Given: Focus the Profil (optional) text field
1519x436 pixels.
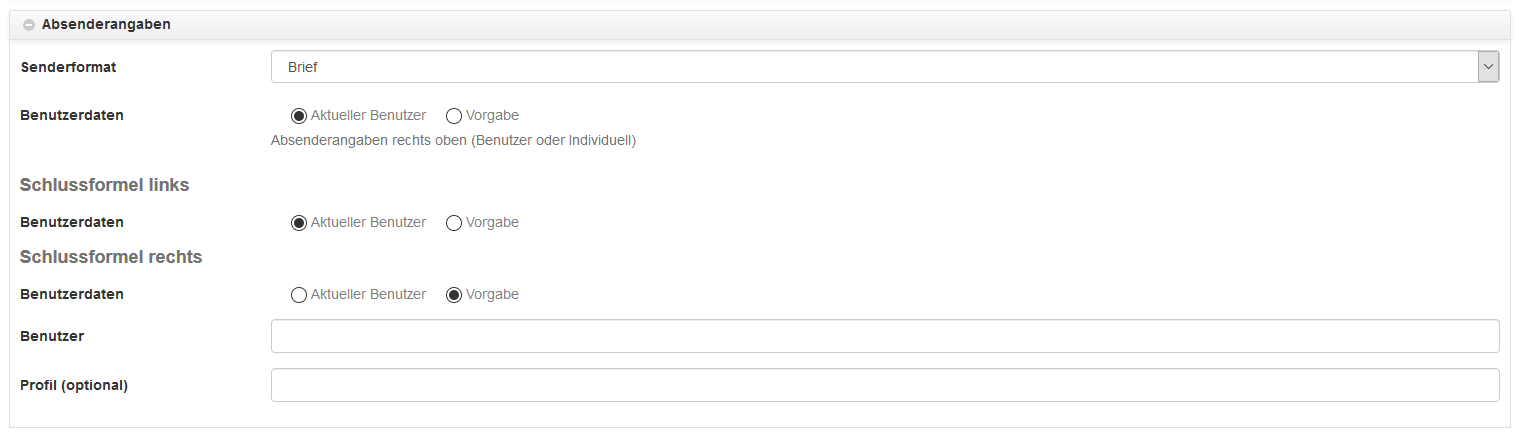Looking at the screenshot, I should point(884,385).
